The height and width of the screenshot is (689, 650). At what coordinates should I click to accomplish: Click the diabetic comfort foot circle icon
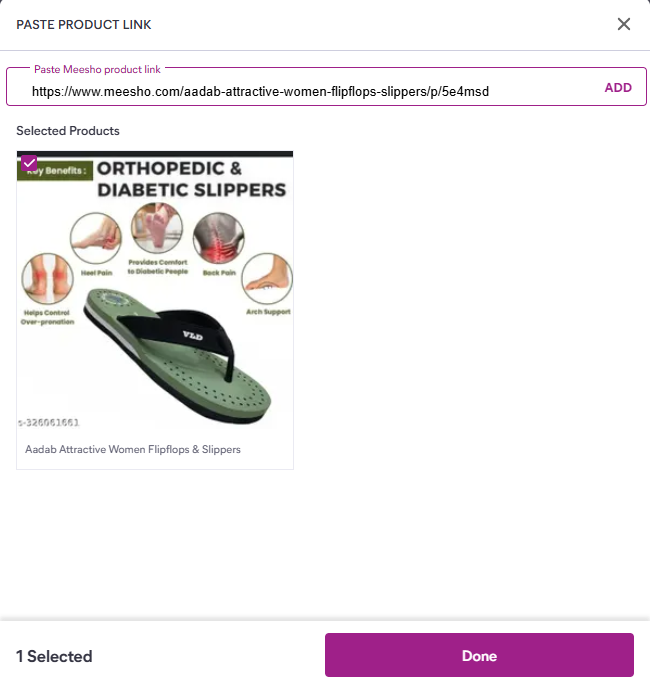pyautogui.click(x=157, y=228)
